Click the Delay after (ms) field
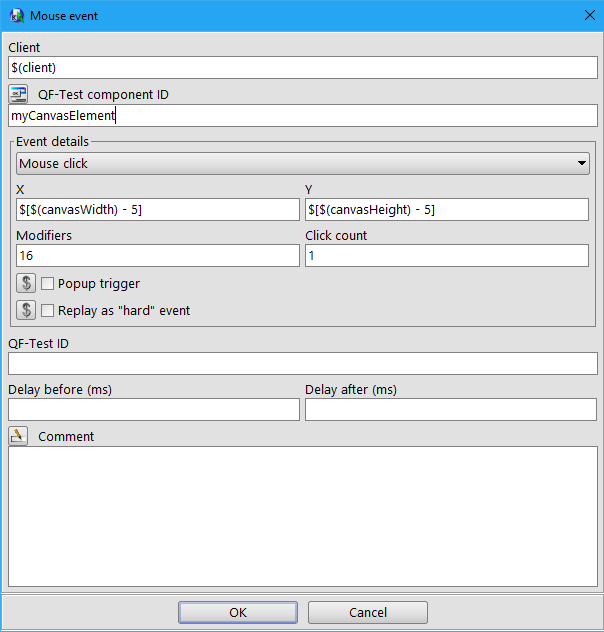 pos(451,409)
